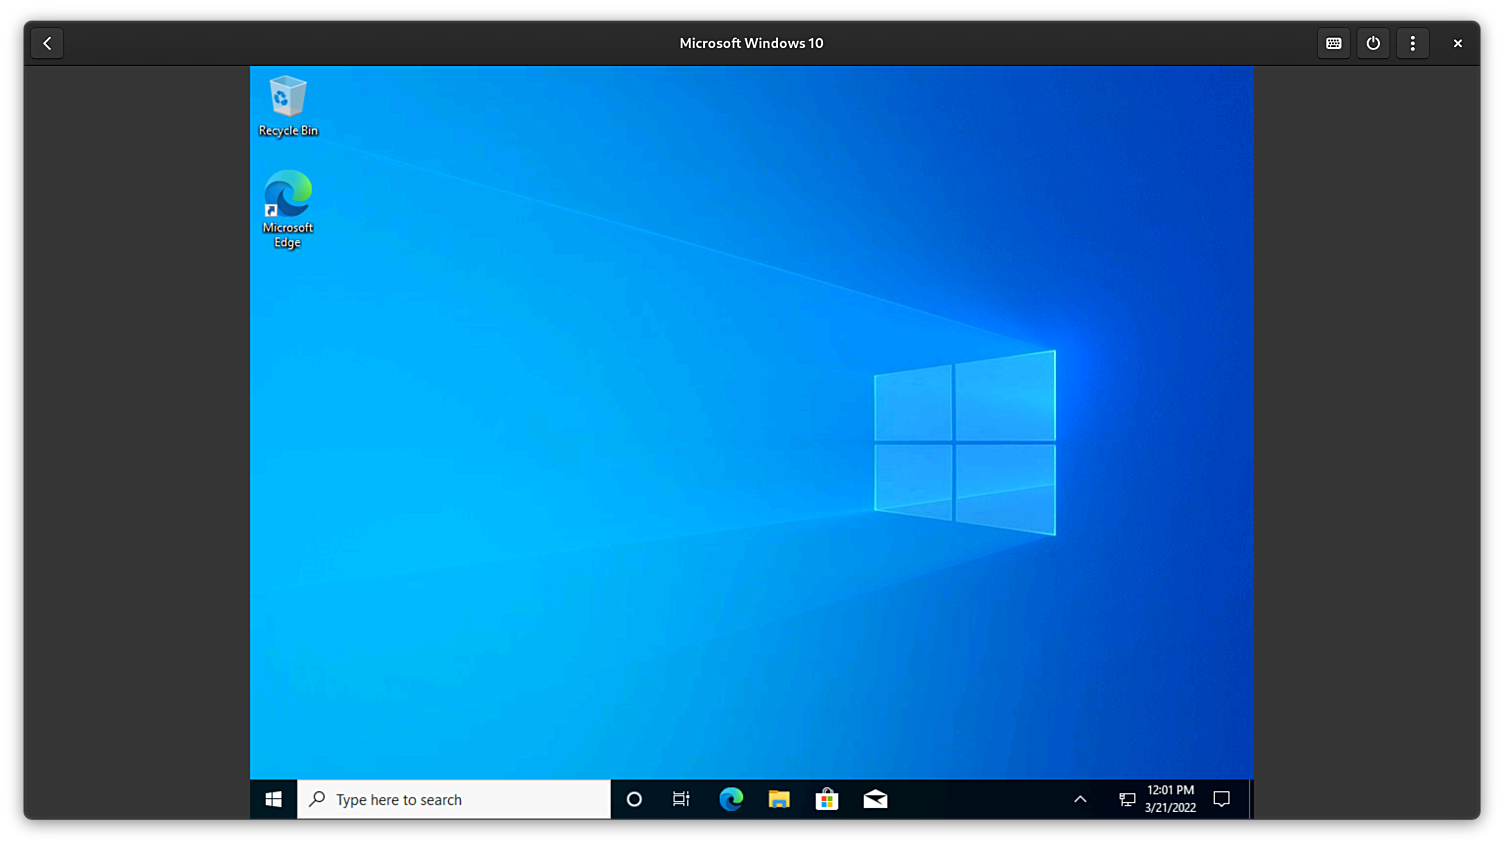Go back using the back arrow

click(x=47, y=43)
